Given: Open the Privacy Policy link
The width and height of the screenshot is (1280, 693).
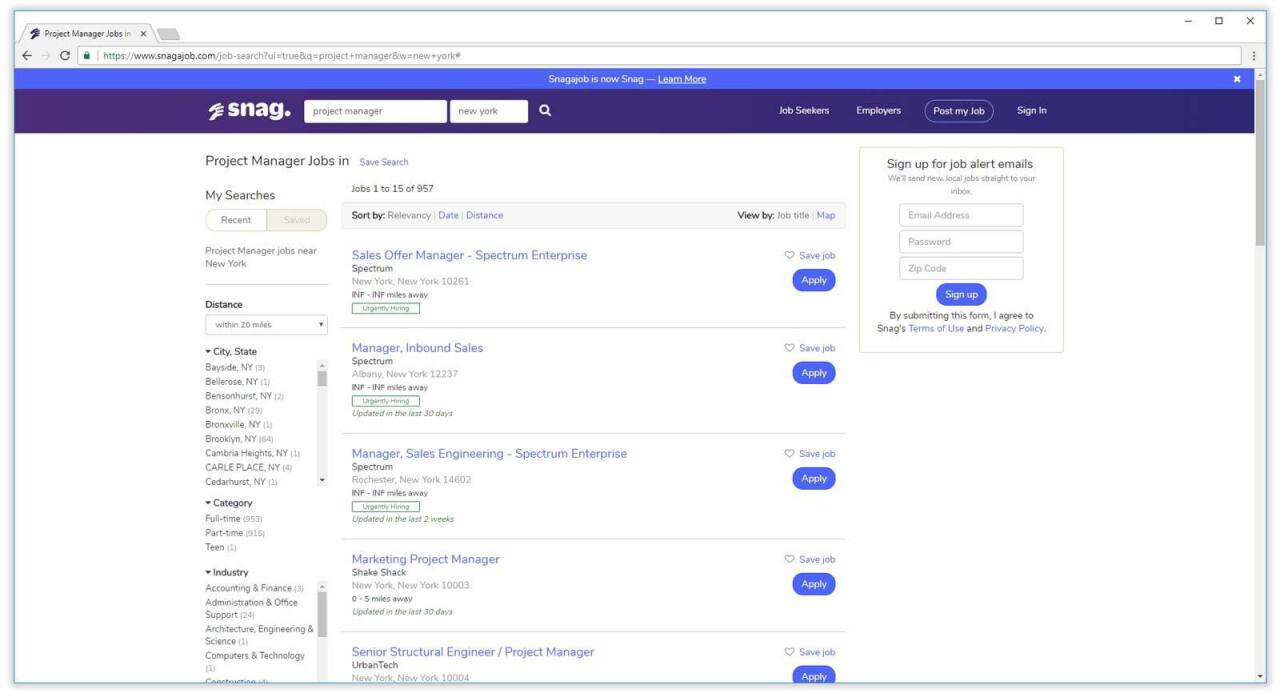Looking at the screenshot, I should (1014, 328).
